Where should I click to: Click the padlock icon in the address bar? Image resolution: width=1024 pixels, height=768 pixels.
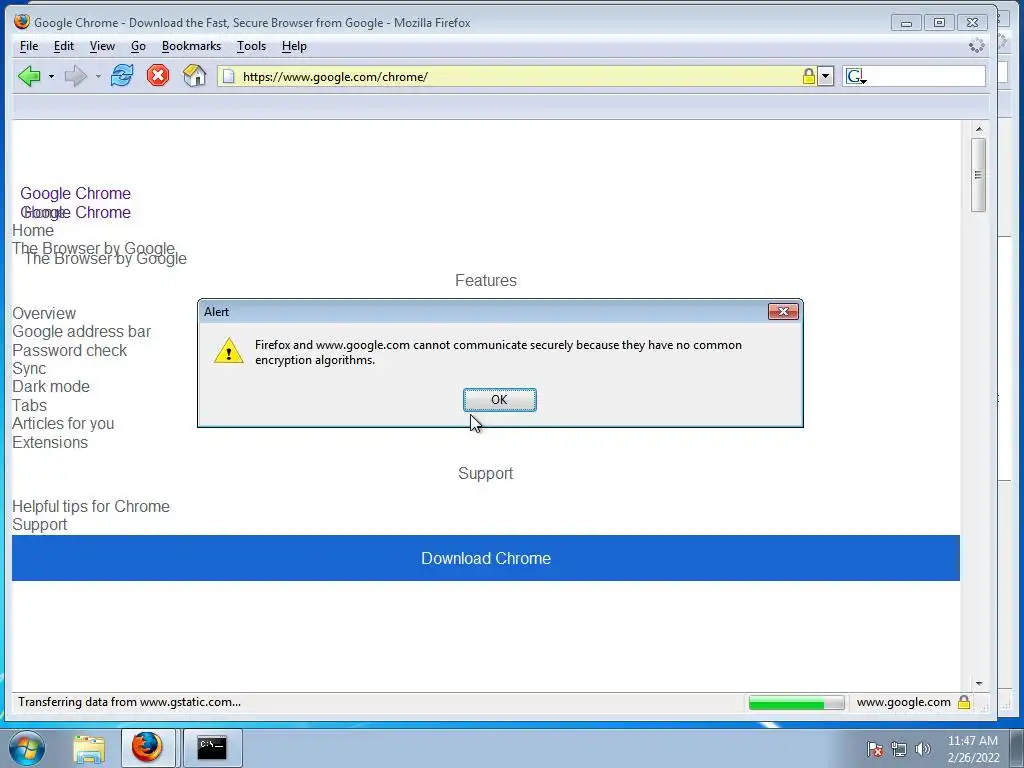(808, 76)
